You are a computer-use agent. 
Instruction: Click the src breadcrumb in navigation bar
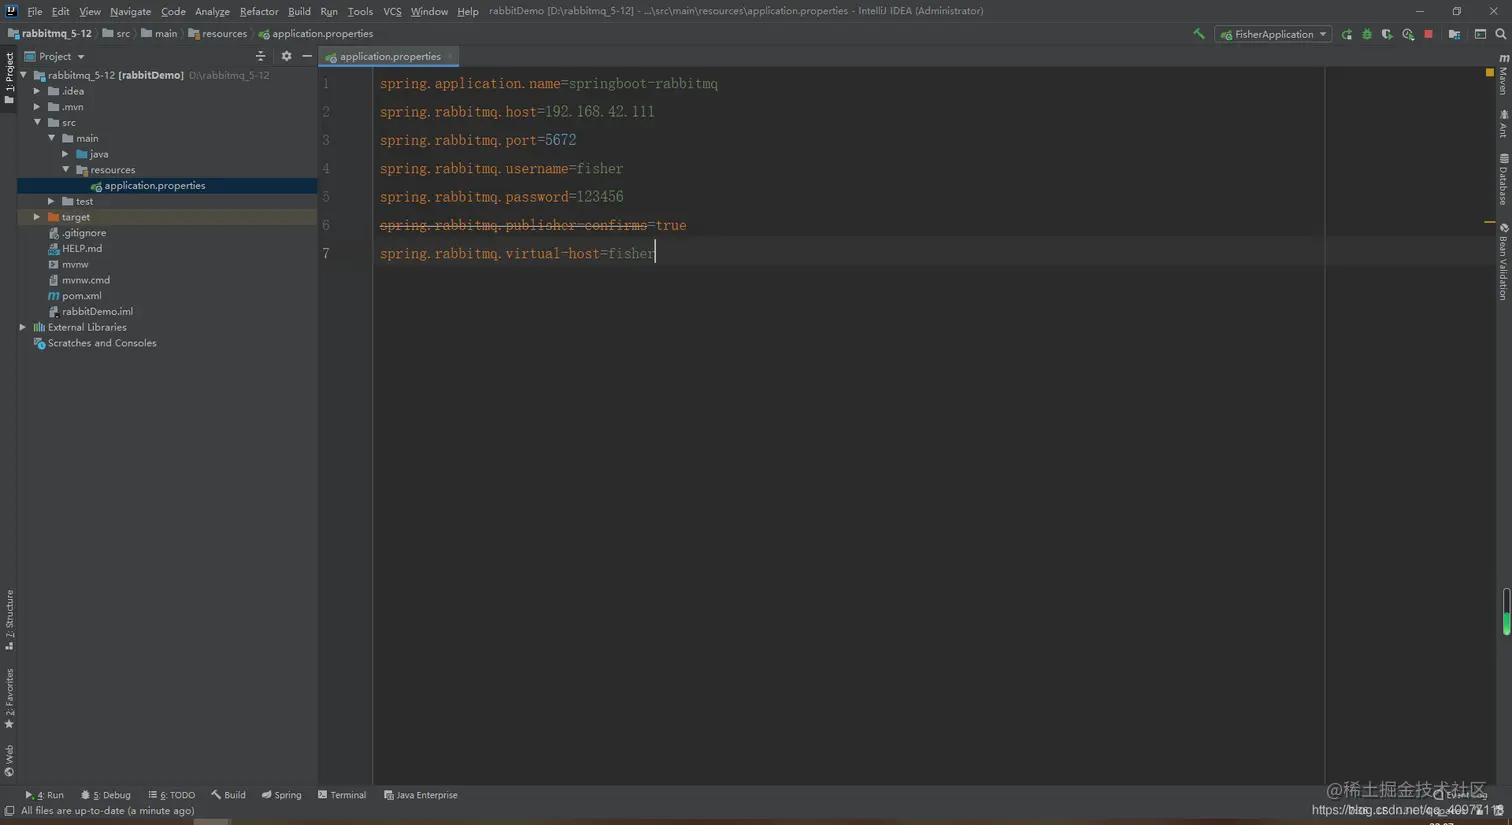coord(116,34)
